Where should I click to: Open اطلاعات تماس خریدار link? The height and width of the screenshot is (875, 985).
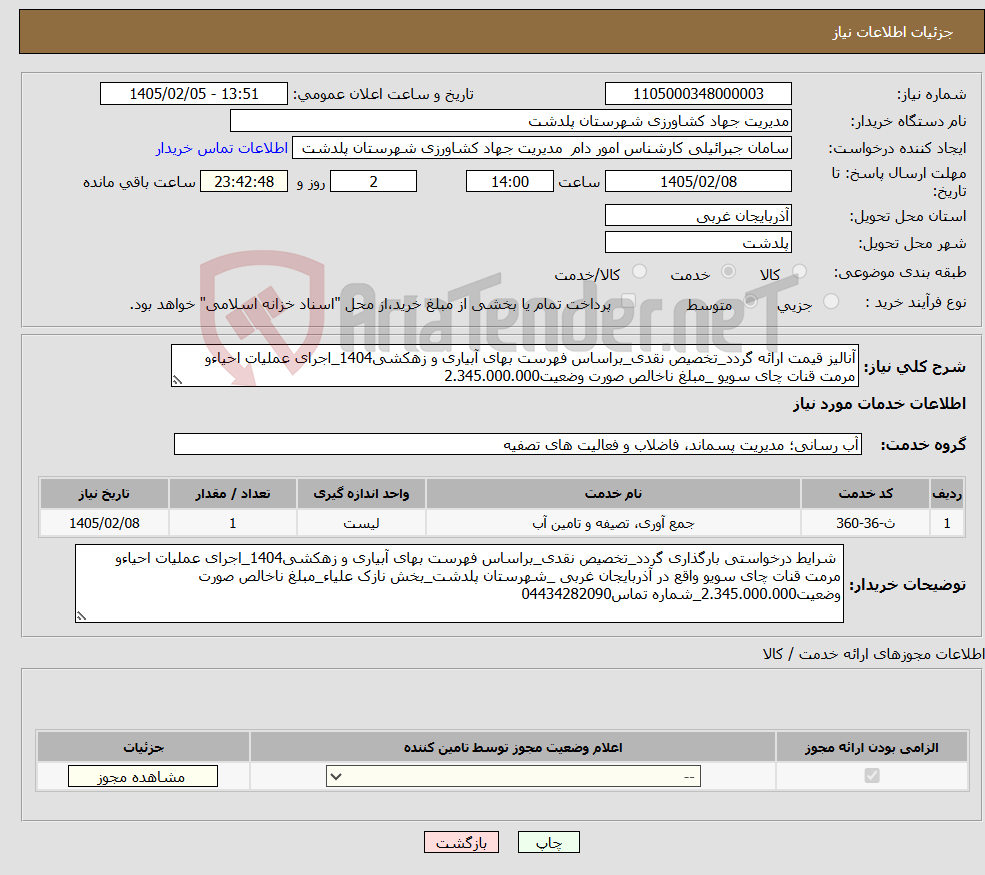(x=222, y=148)
